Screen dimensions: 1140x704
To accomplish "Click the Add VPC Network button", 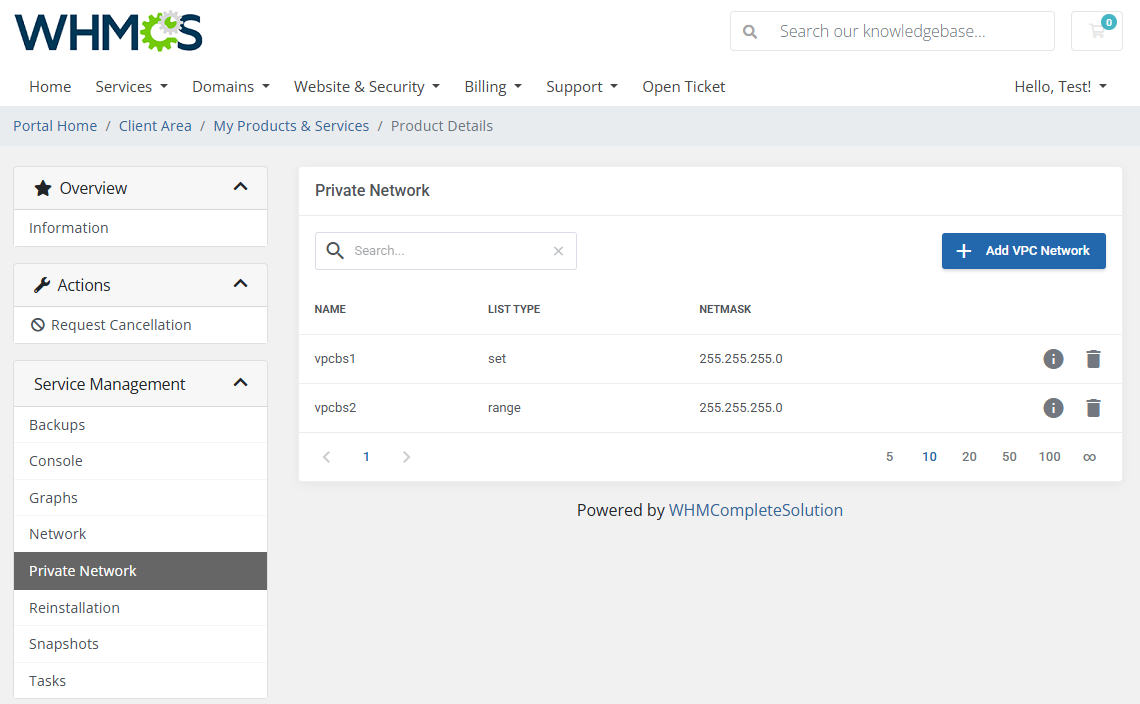I will tap(1023, 251).
